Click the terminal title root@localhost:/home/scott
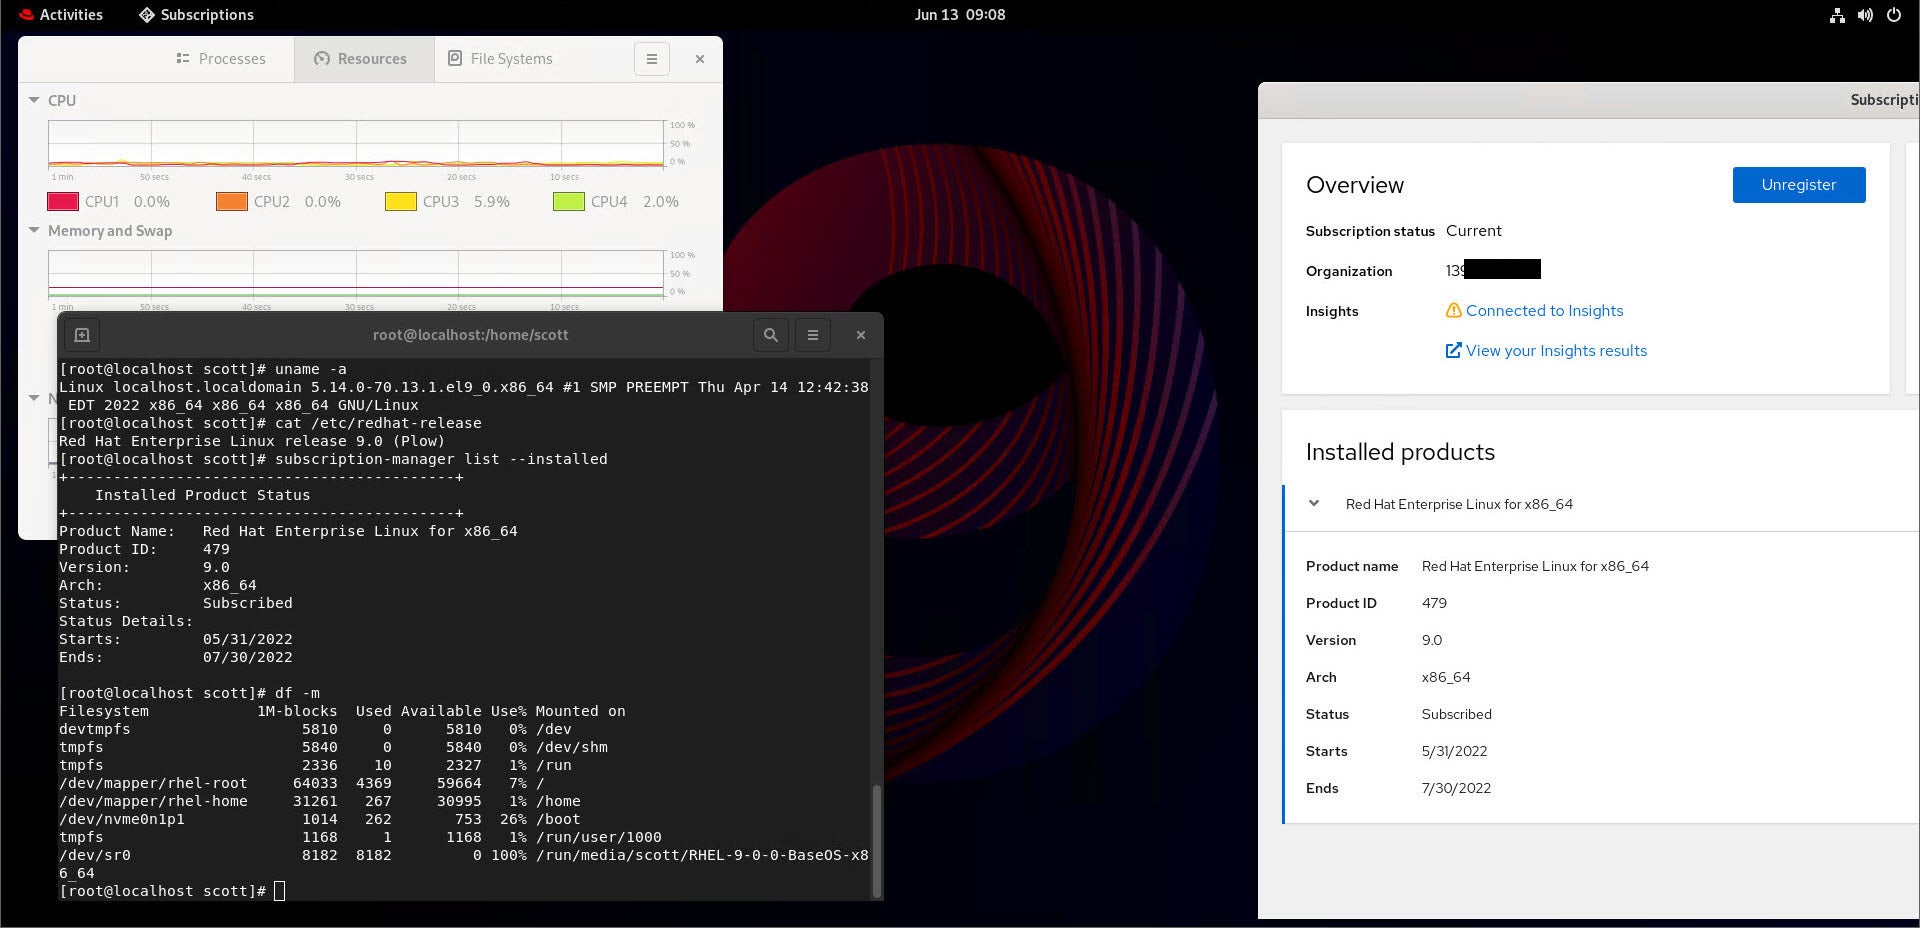Viewport: 1920px width, 928px height. click(x=470, y=335)
